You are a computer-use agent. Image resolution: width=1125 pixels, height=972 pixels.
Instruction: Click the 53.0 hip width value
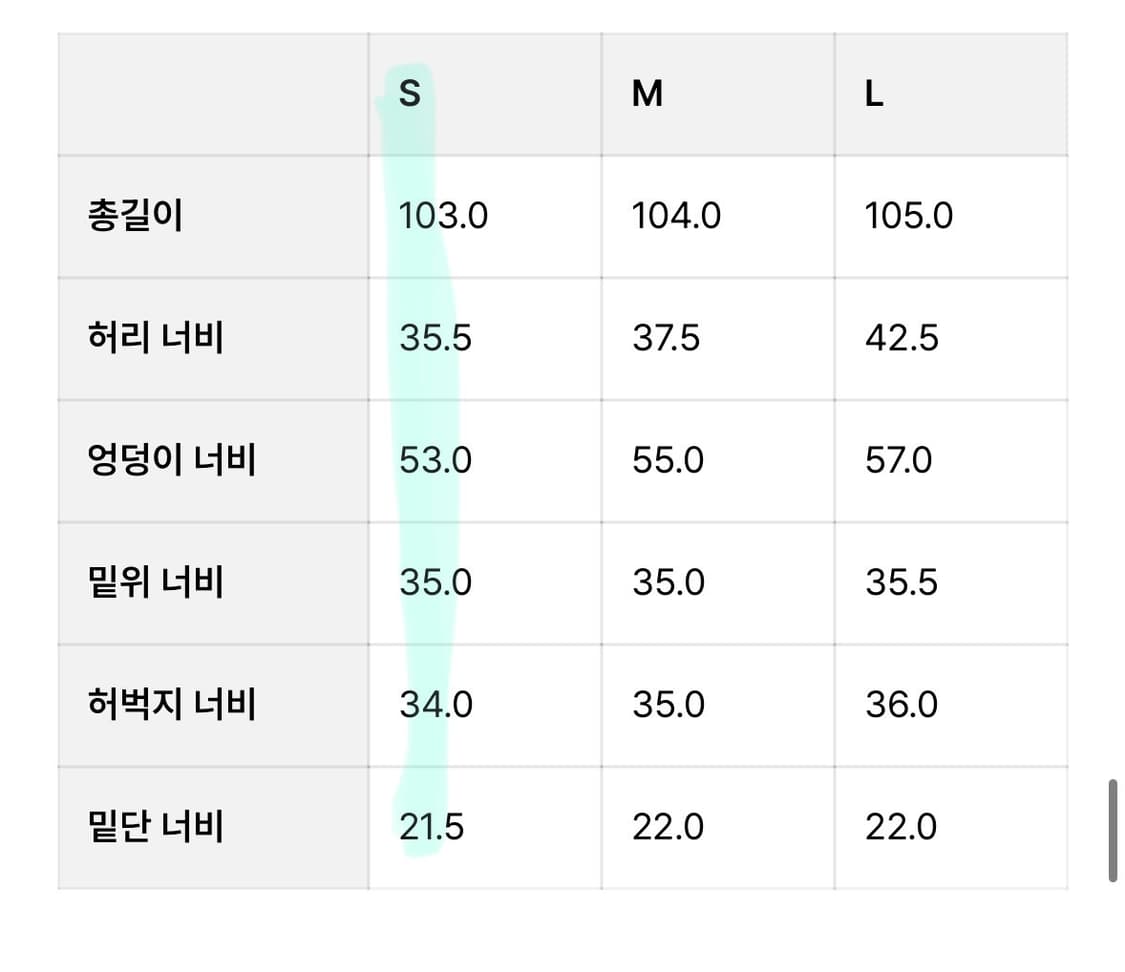pos(435,460)
